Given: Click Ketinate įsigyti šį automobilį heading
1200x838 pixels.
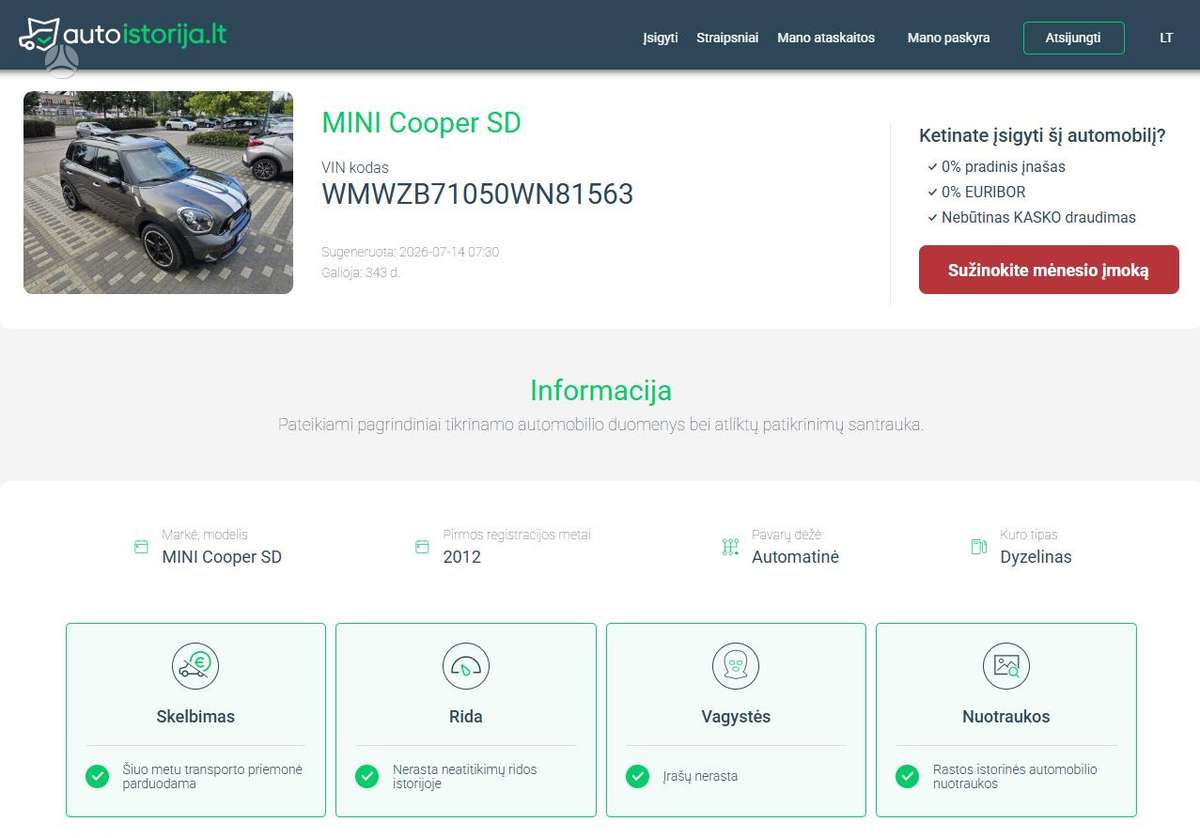Looking at the screenshot, I should [x=1042, y=136].
